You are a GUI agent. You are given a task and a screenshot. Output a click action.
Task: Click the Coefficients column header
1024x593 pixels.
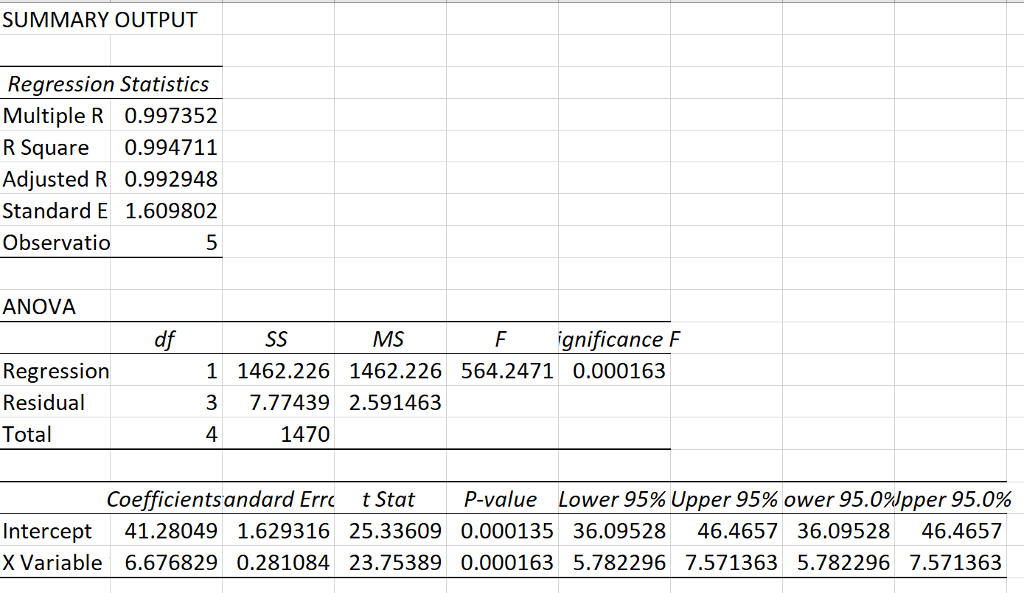pos(165,499)
